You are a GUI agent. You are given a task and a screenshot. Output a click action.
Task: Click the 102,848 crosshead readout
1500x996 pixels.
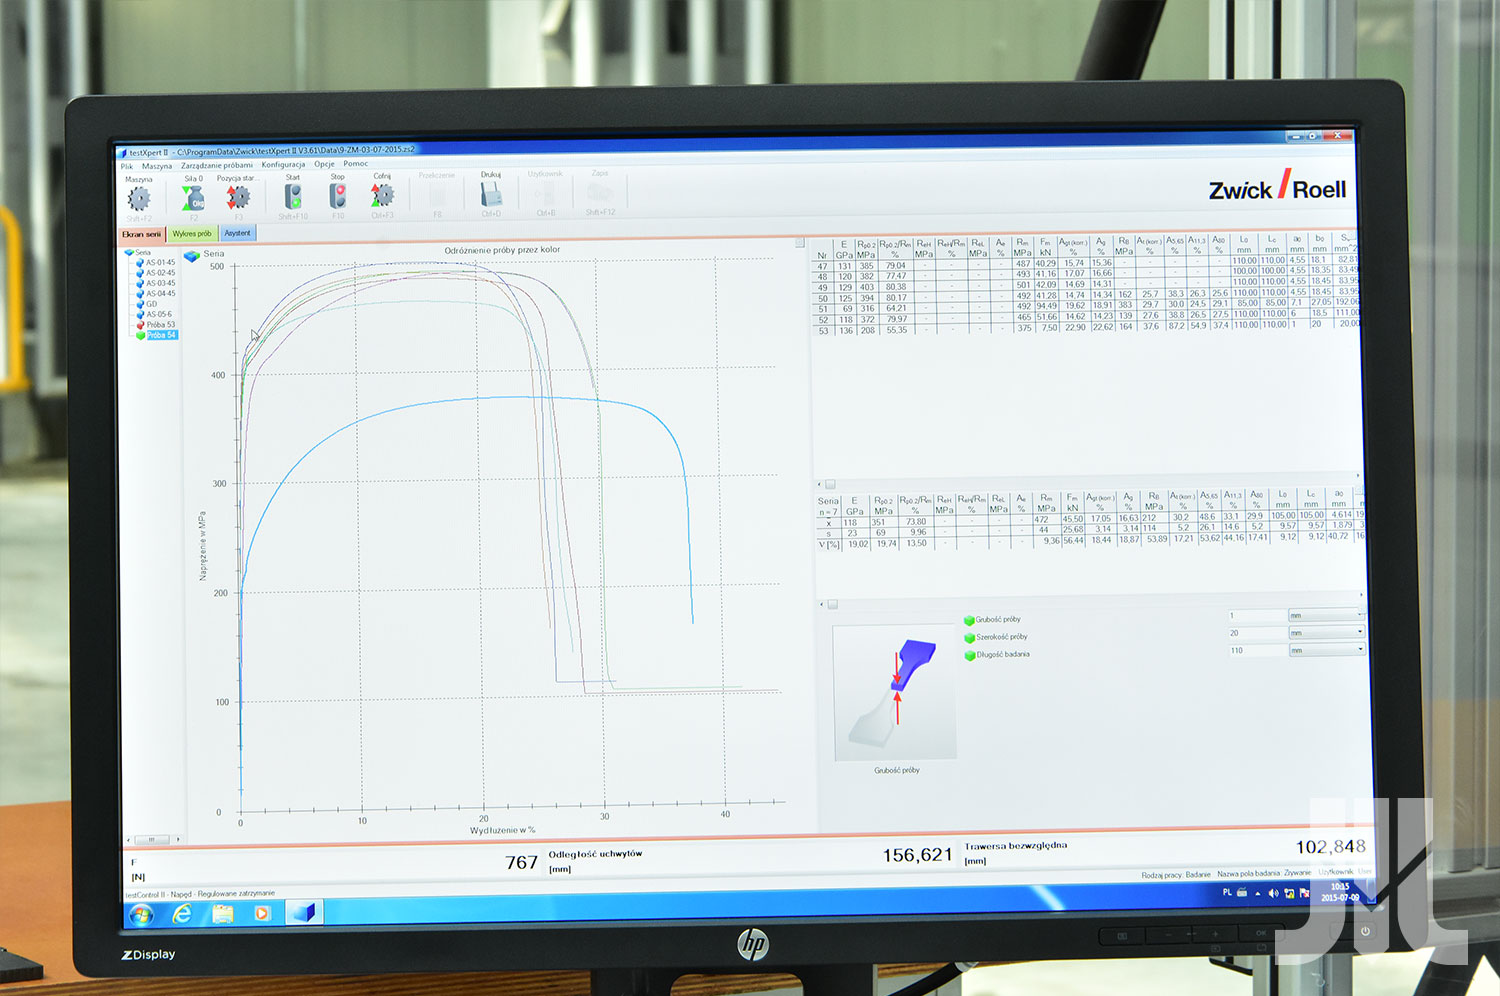pos(1330,847)
